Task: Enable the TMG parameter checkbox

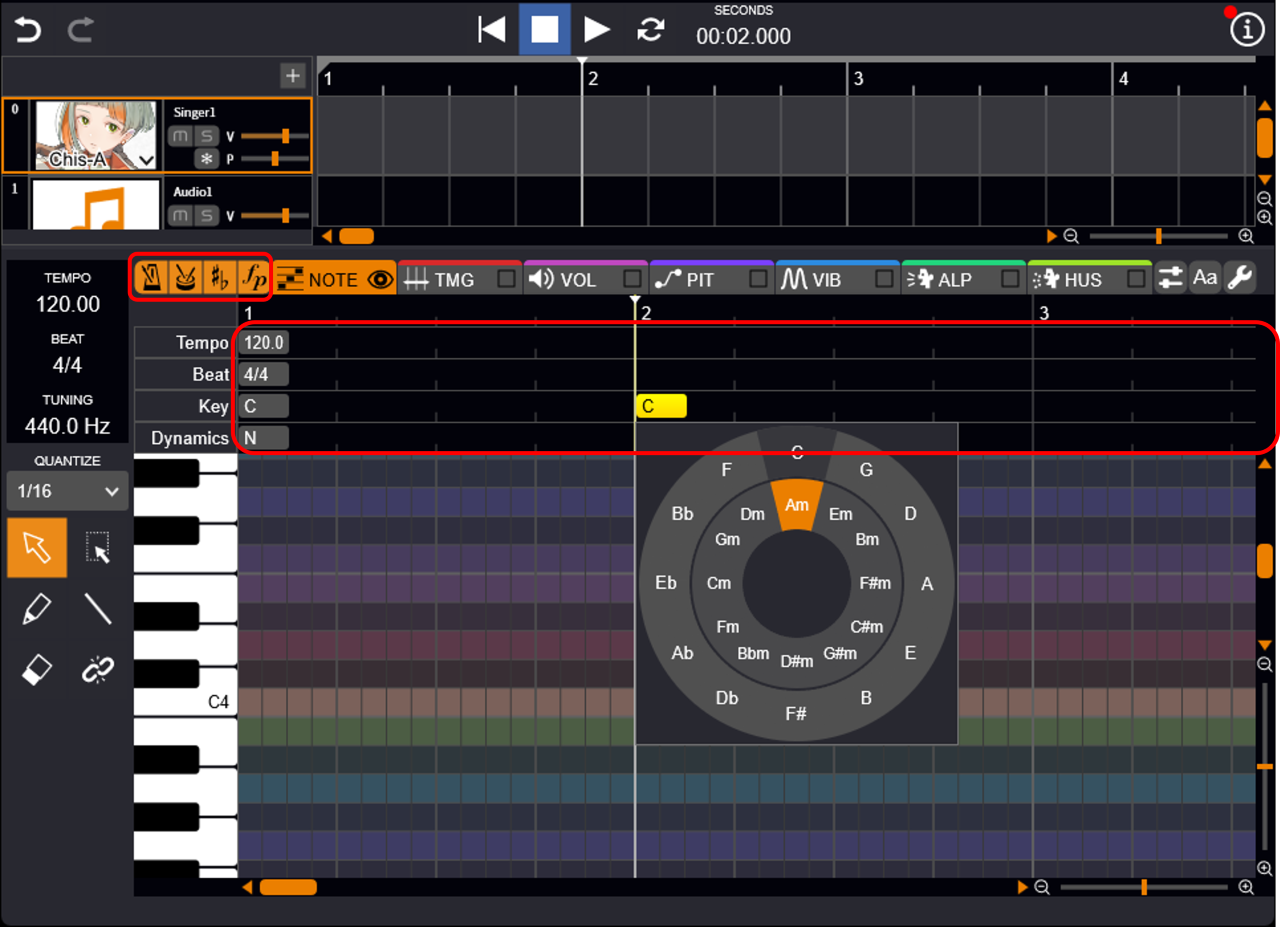Action: tap(507, 279)
